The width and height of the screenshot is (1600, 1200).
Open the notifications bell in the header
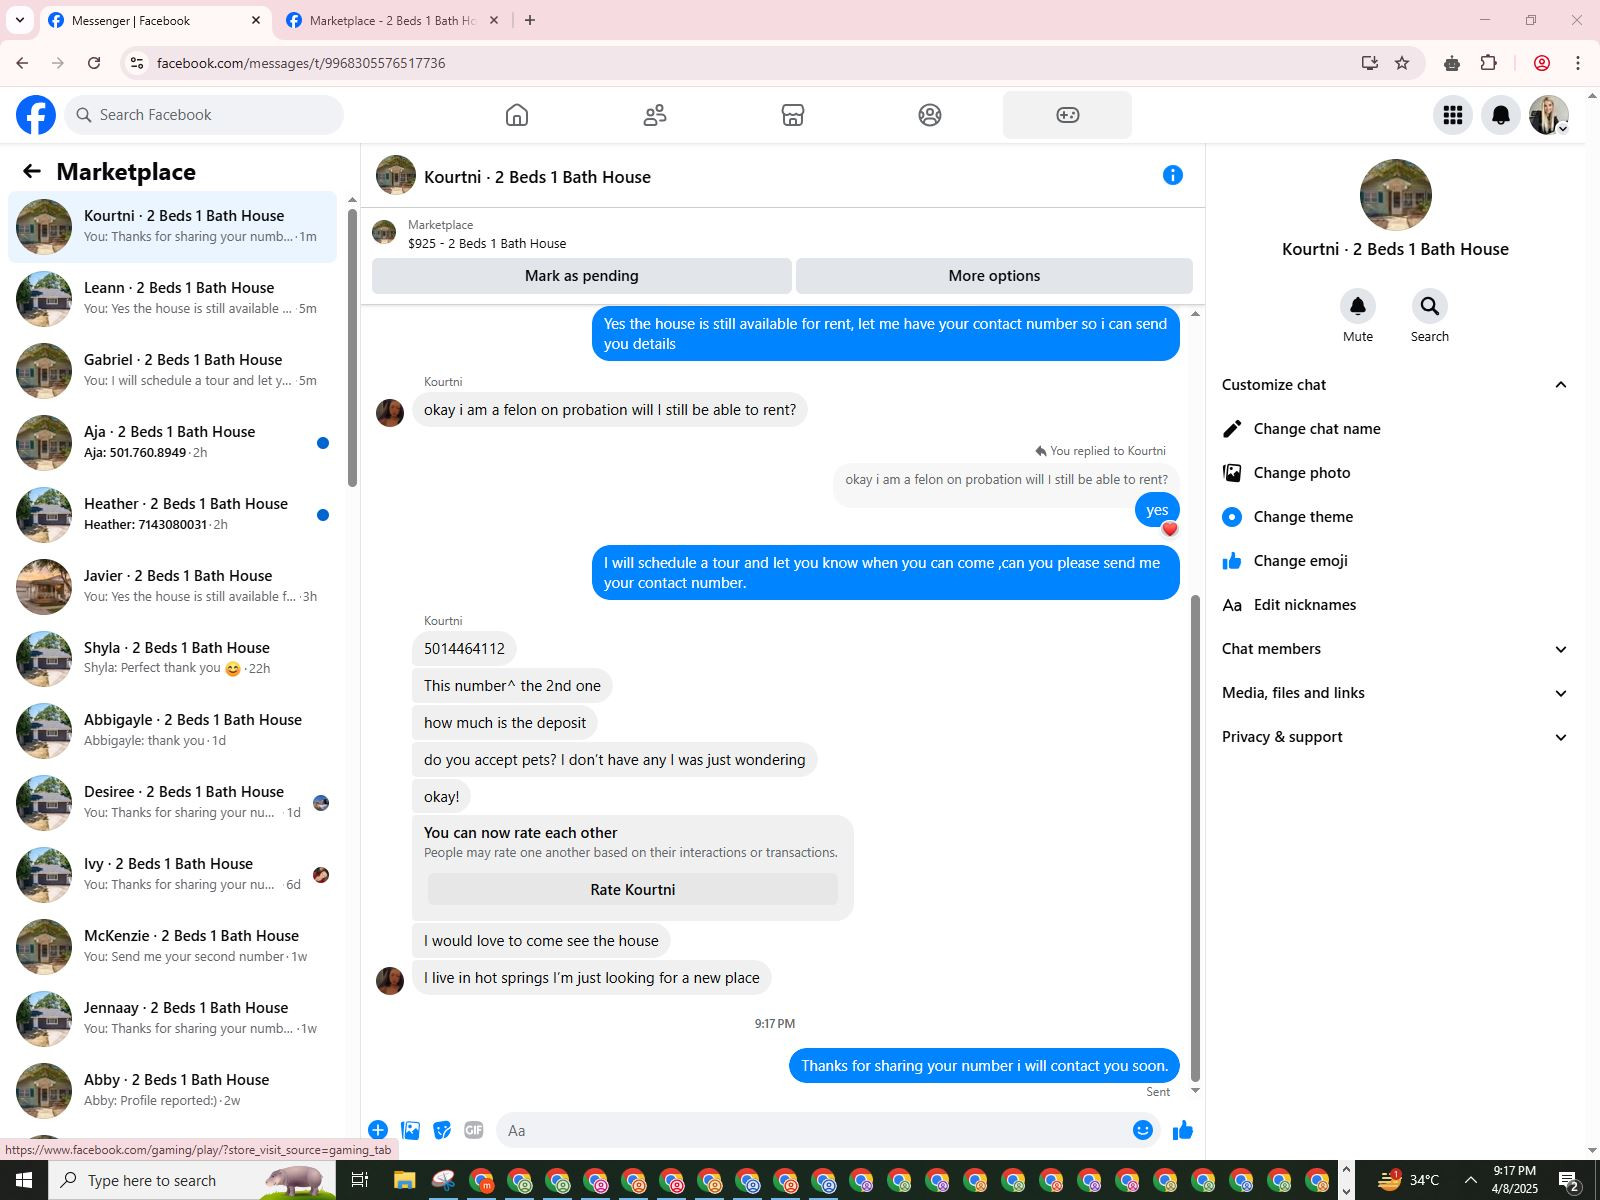point(1501,115)
